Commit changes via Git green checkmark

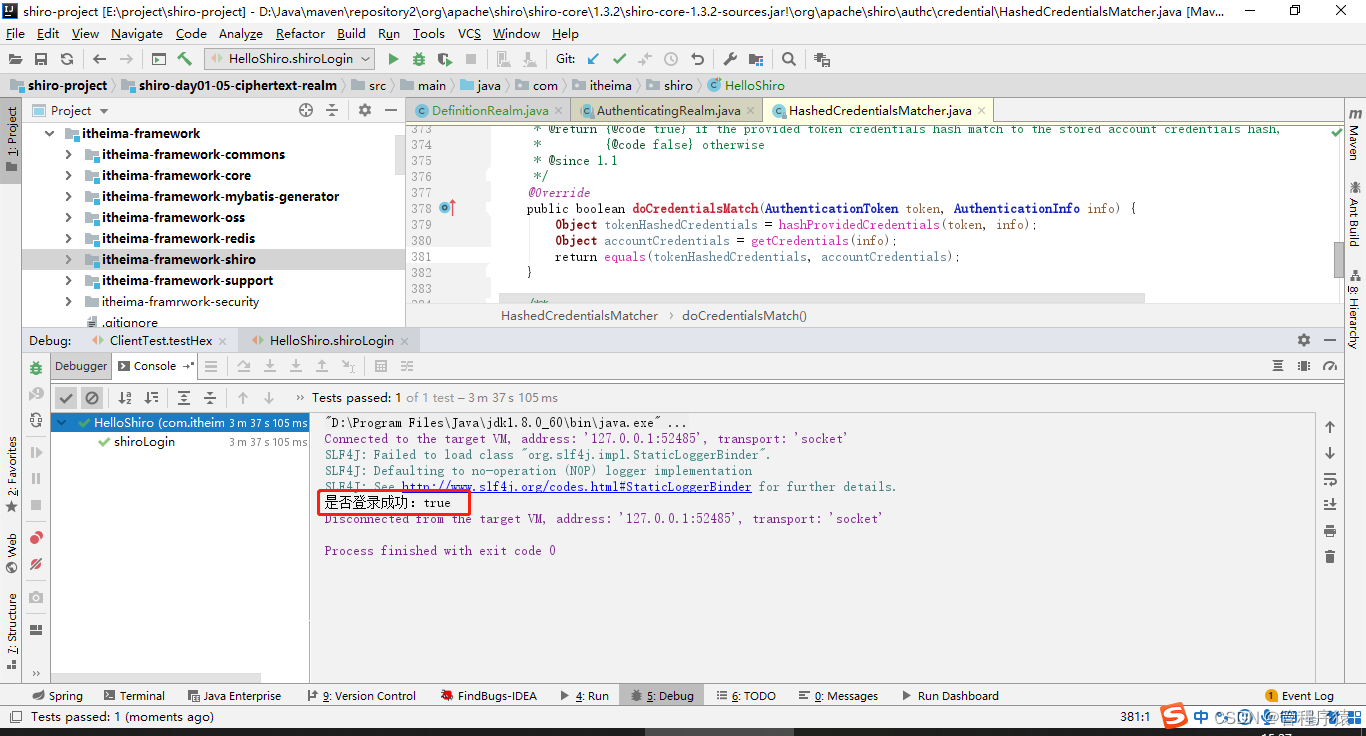[x=620, y=59]
